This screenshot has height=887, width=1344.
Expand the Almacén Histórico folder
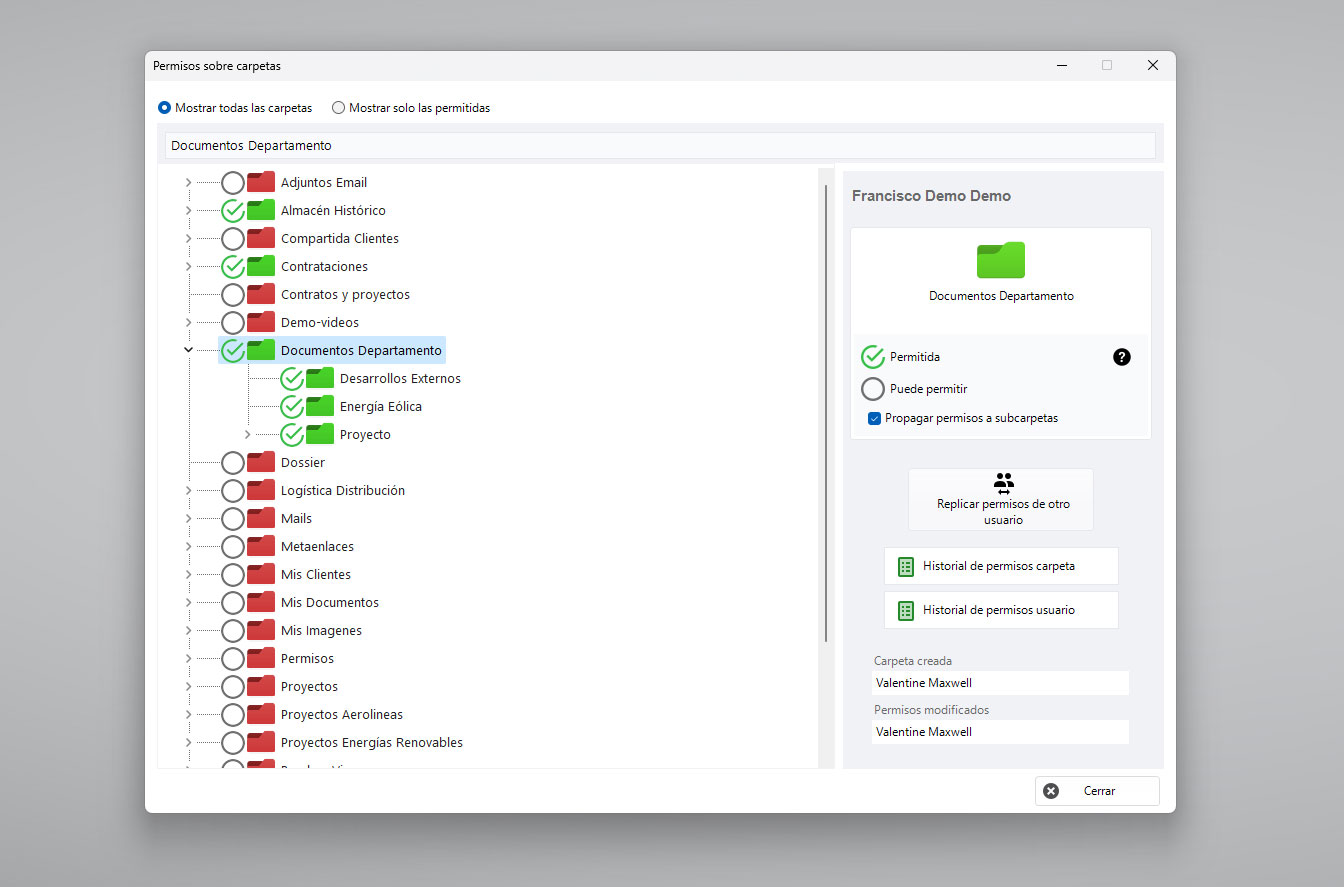pyautogui.click(x=188, y=210)
